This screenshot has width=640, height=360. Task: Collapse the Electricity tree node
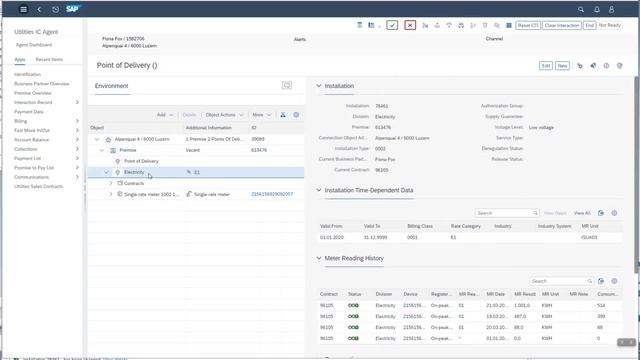(107, 172)
